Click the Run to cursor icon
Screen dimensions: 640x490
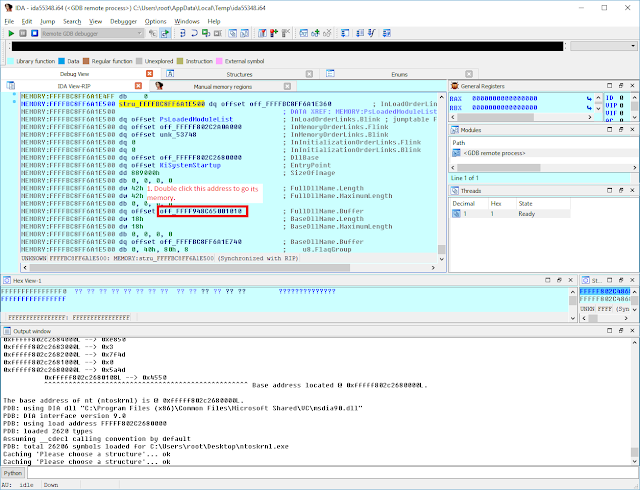[218, 33]
